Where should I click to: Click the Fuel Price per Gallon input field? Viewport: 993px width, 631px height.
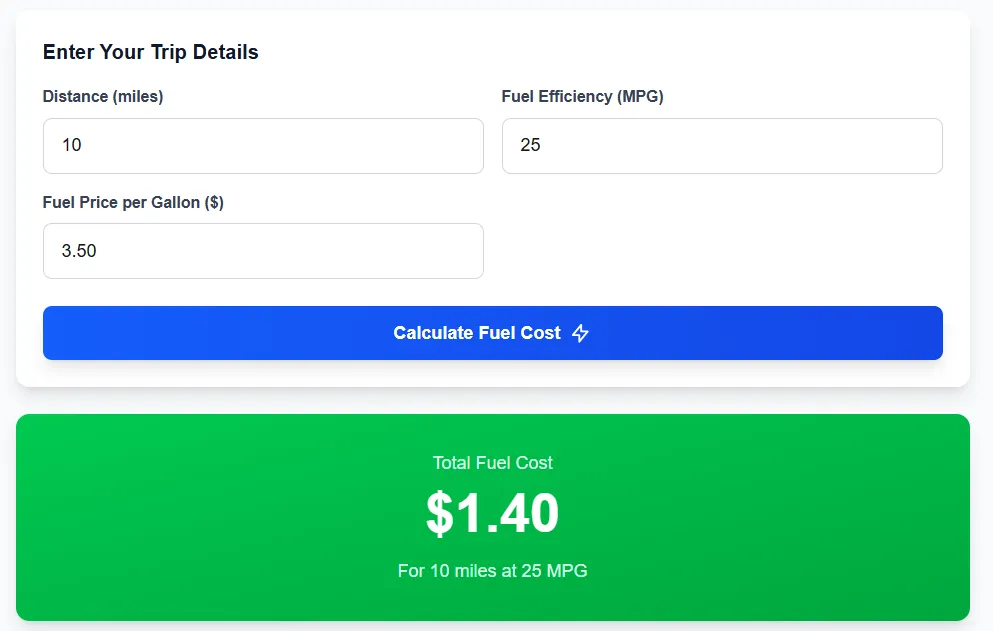coord(263,251)
